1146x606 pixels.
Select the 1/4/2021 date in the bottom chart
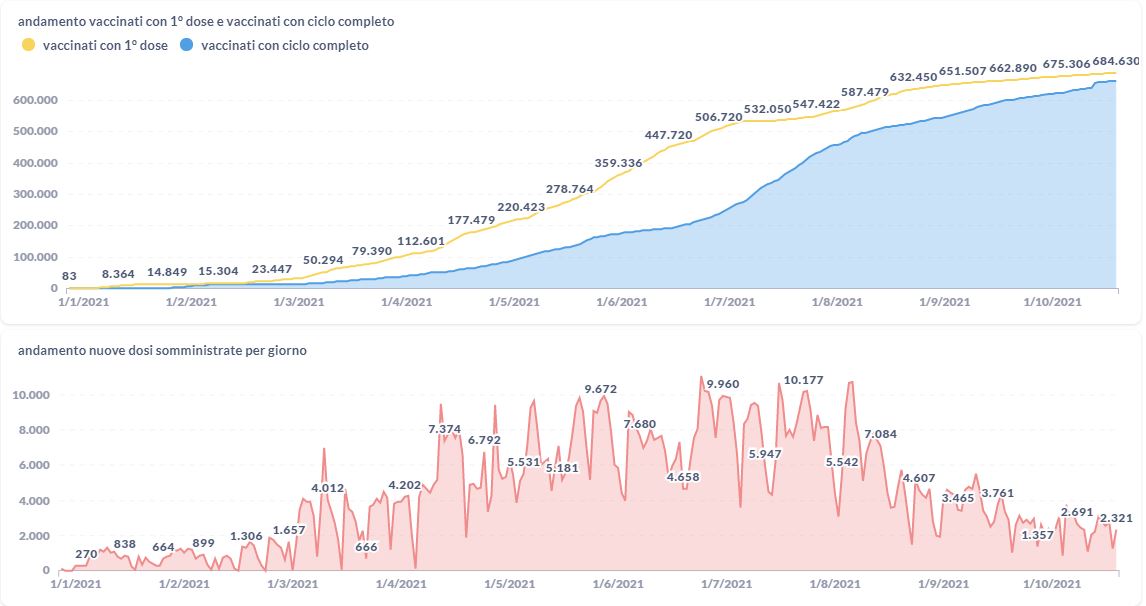407,584
